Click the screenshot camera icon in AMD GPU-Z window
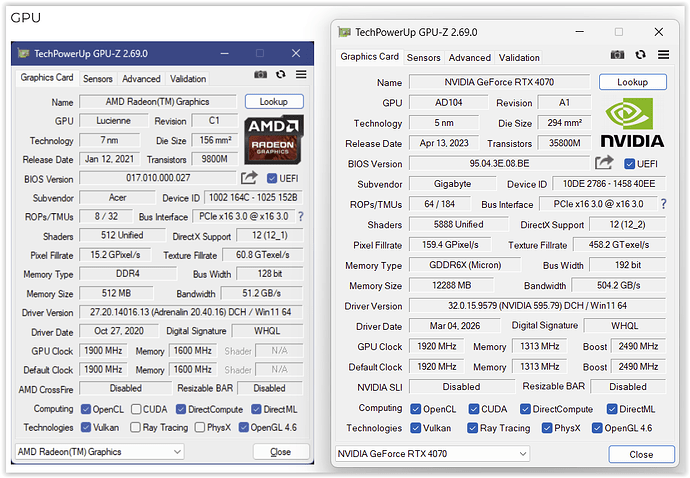 261,74
